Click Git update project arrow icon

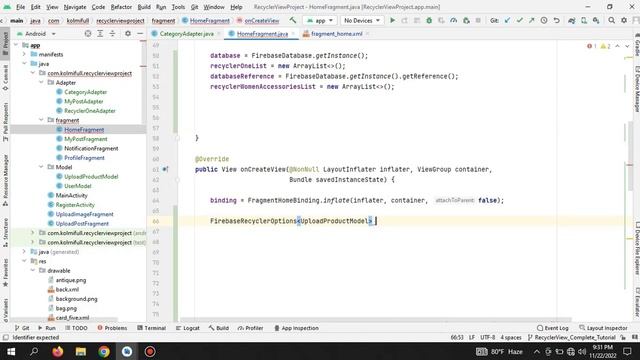pos(507,20)
